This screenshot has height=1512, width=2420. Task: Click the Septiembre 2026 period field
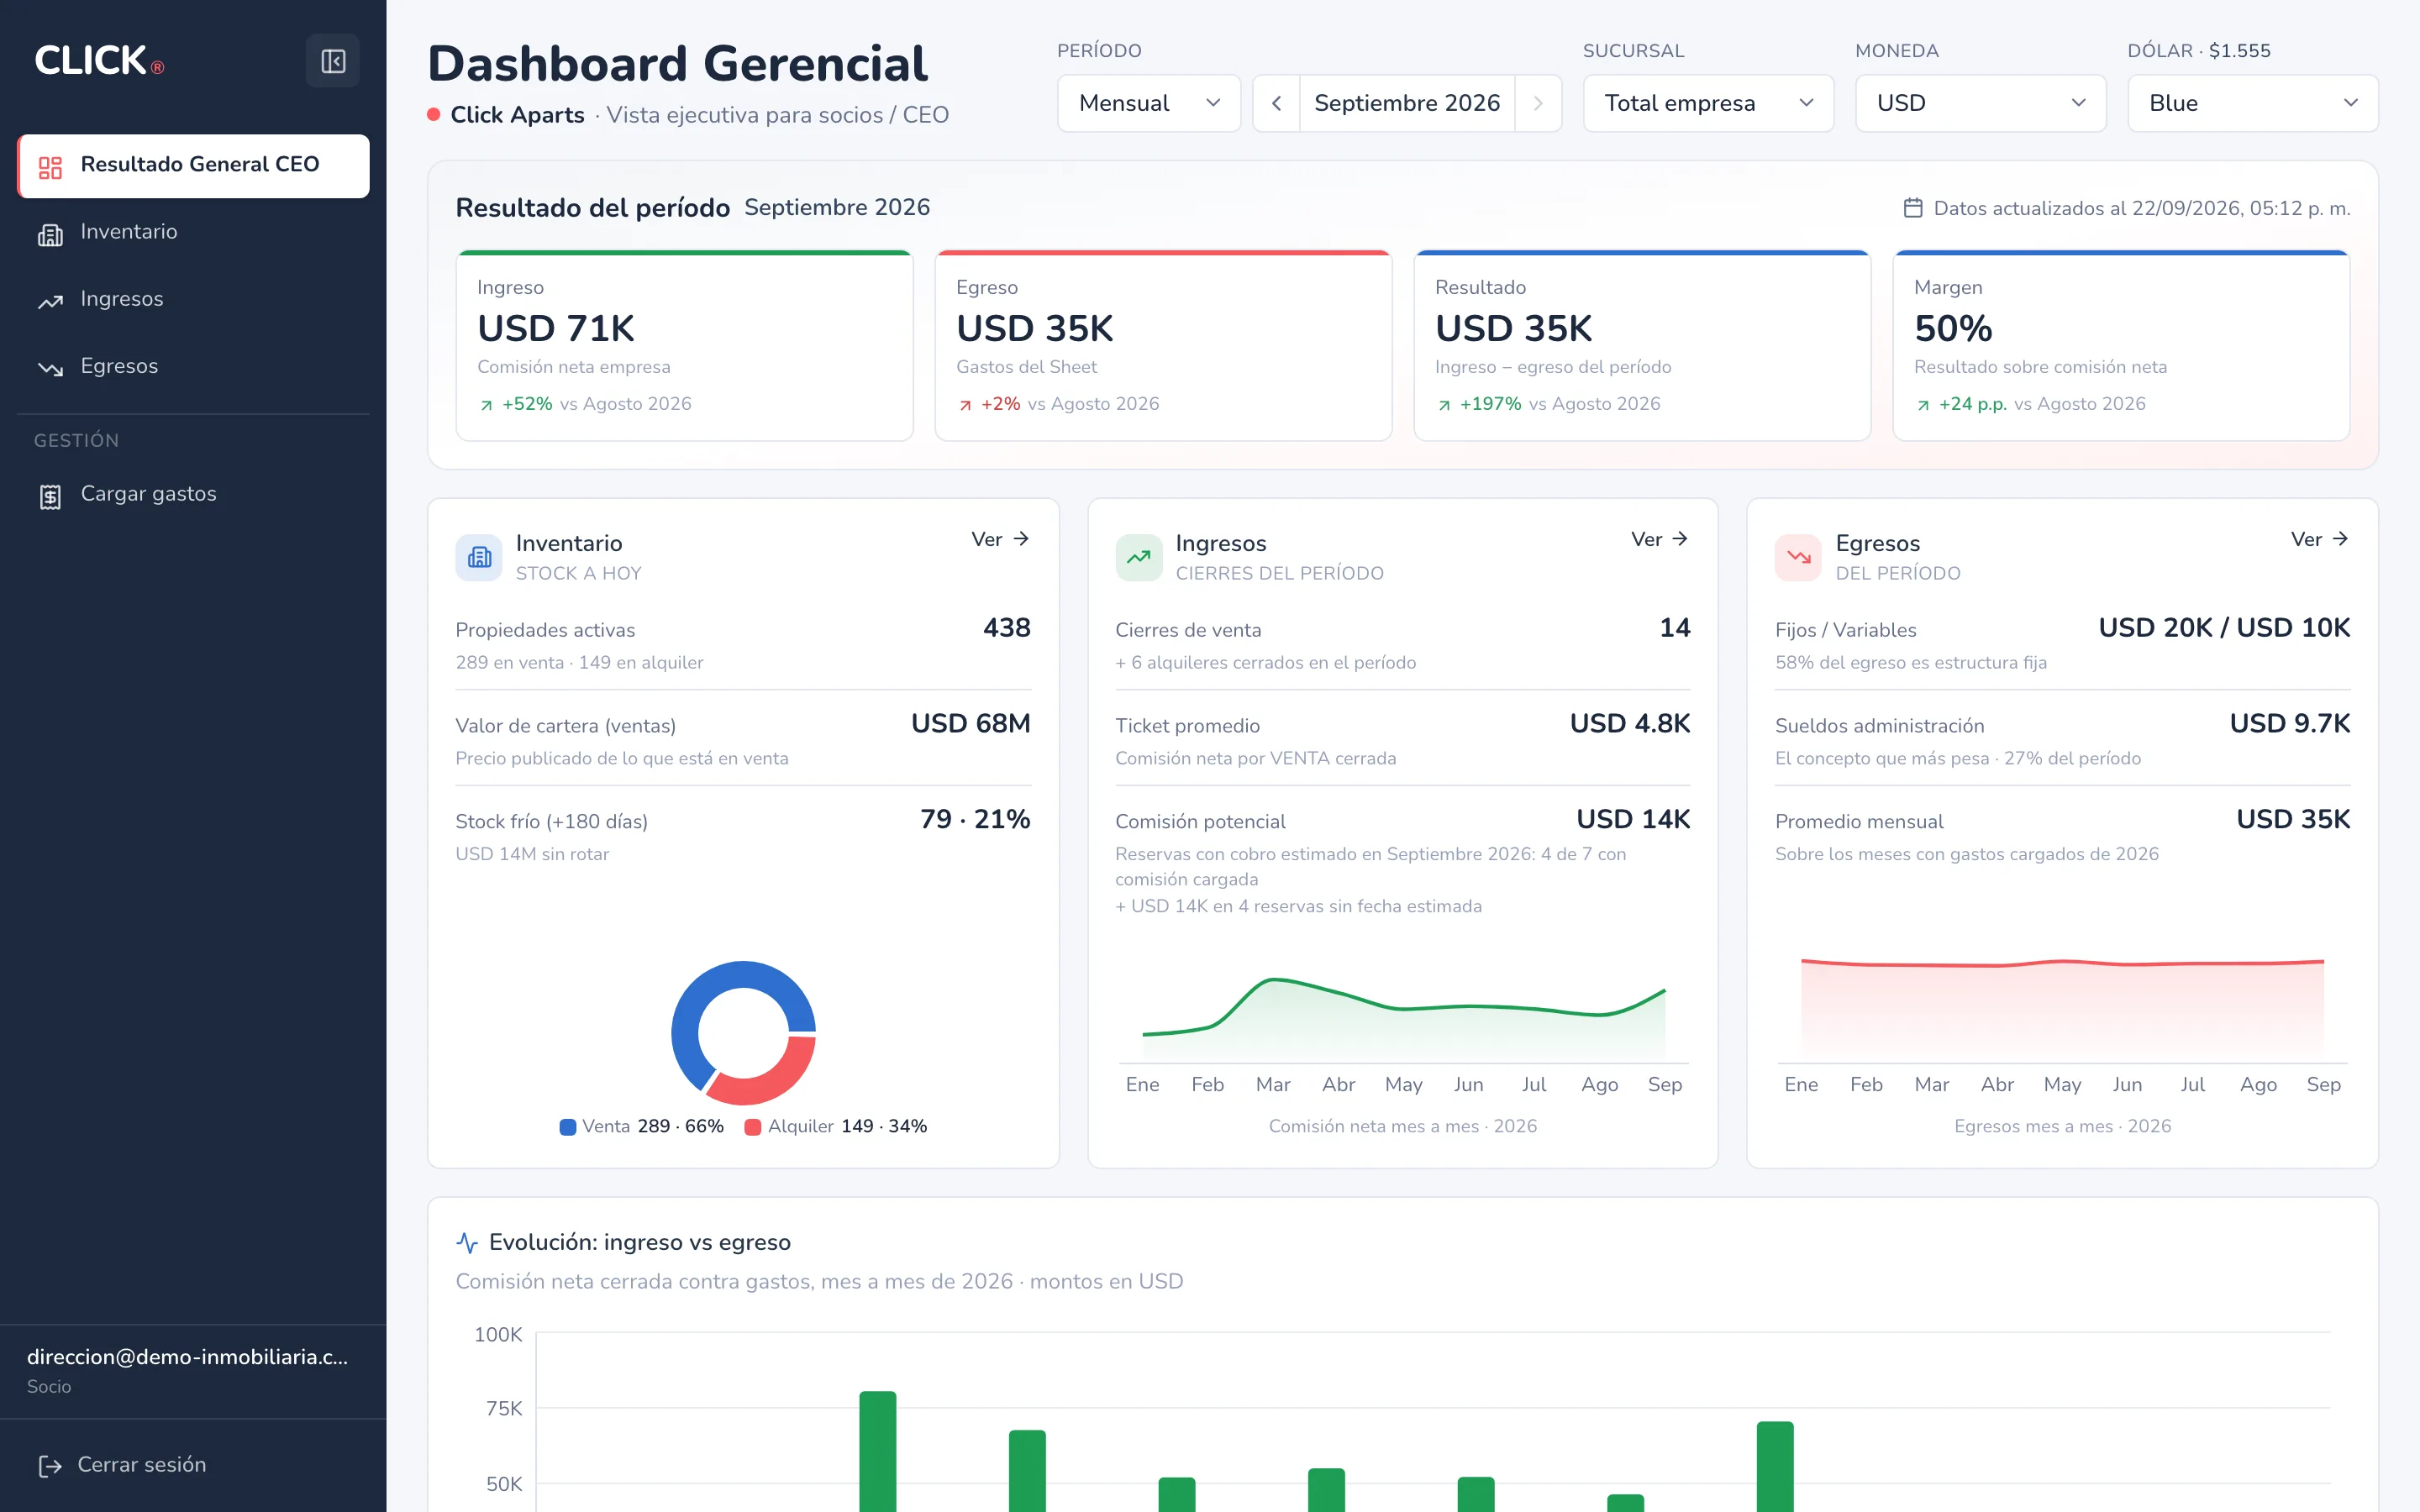(1407, 103)
